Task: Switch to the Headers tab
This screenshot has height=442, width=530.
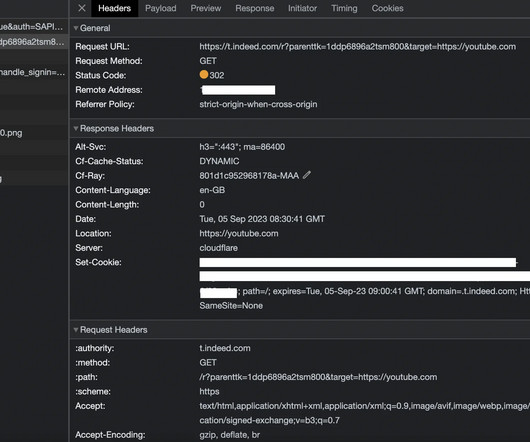Action: click(114, 8)
